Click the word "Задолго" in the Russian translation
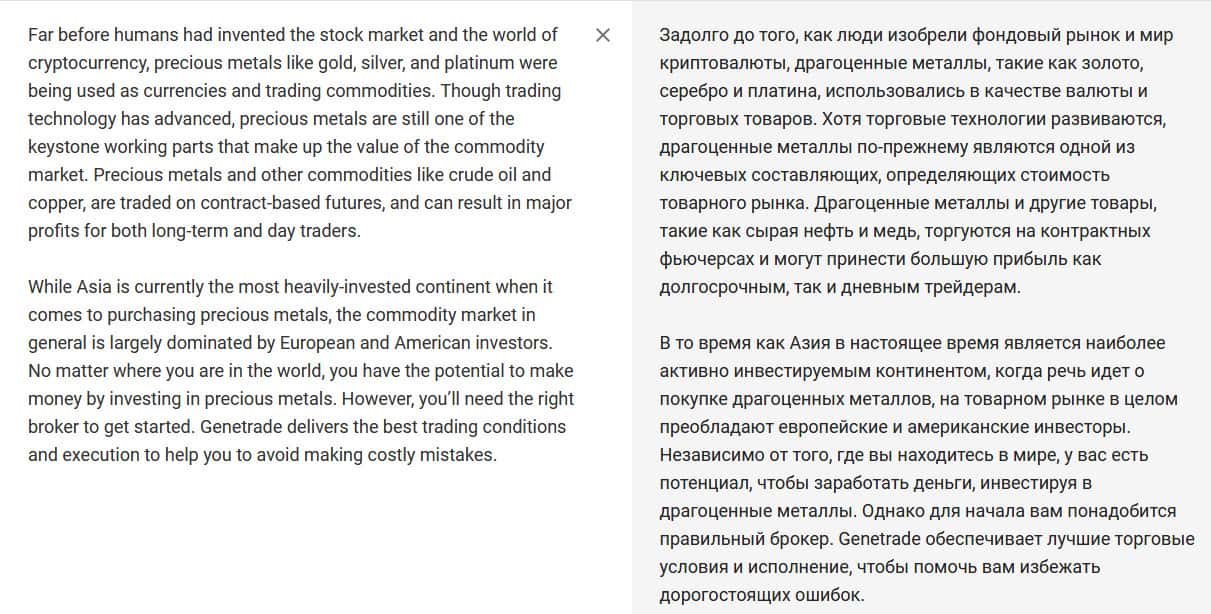This screenshot has width=1211, height=614. pos(693,36)
